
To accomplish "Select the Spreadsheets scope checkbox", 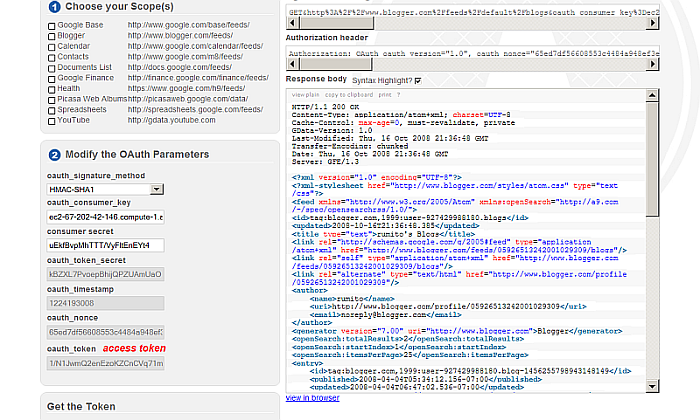I will pos(52,111).
